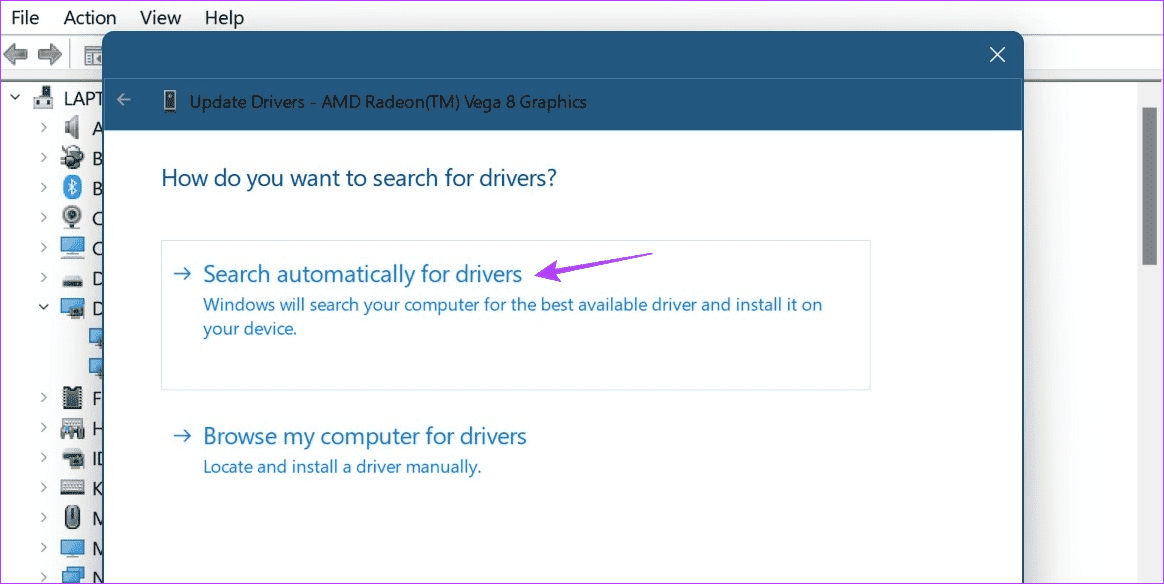This screenshot has width=1164, height=584.
Task: Expand the Monitors chevron below the Mice row
Action: 44,548
